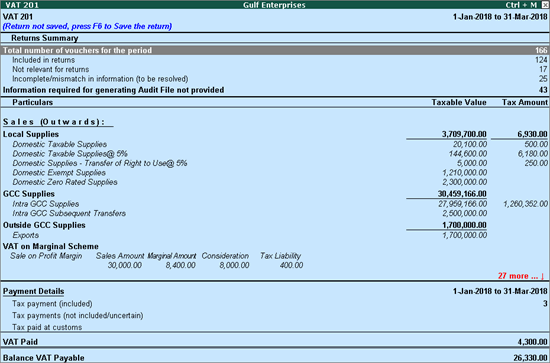Click the Sales Amount value 30,000.00
This screenshot has height=363, width=550.
(125, 265)
